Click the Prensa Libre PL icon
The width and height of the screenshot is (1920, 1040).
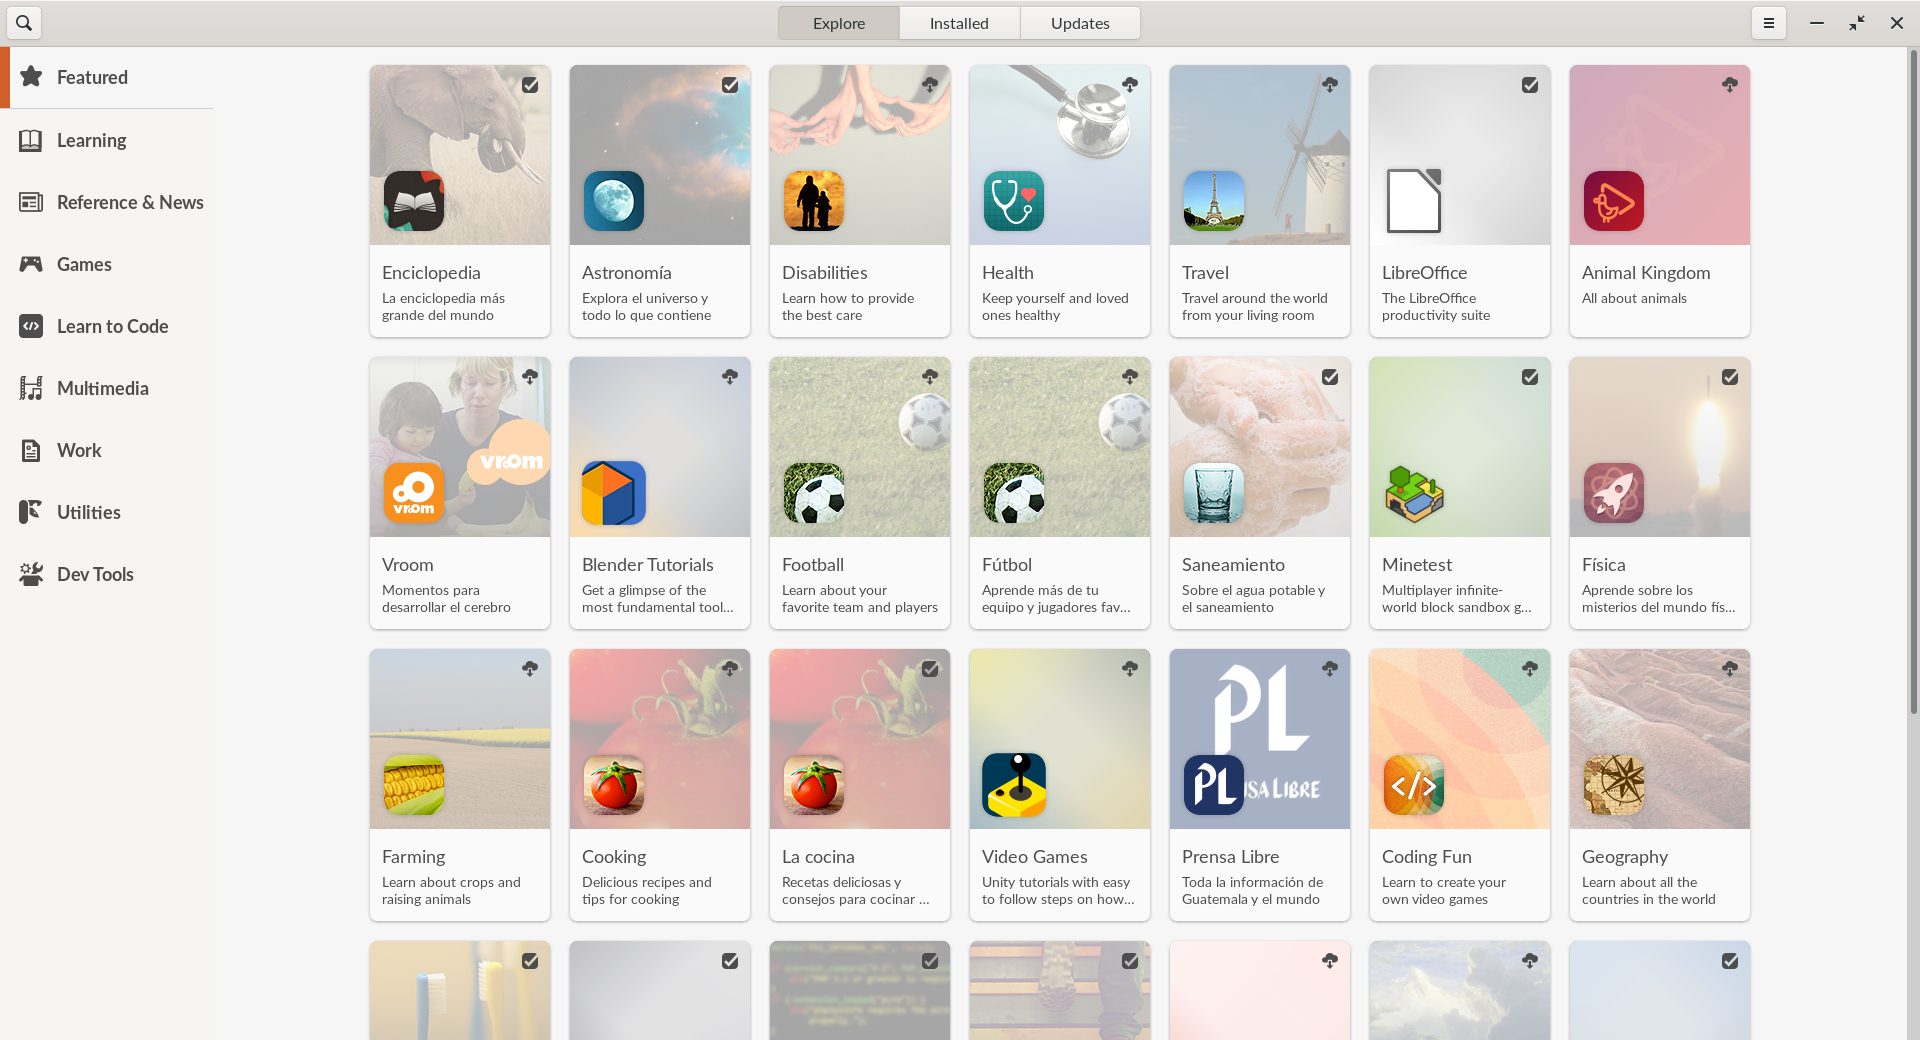pos(1214,785)
